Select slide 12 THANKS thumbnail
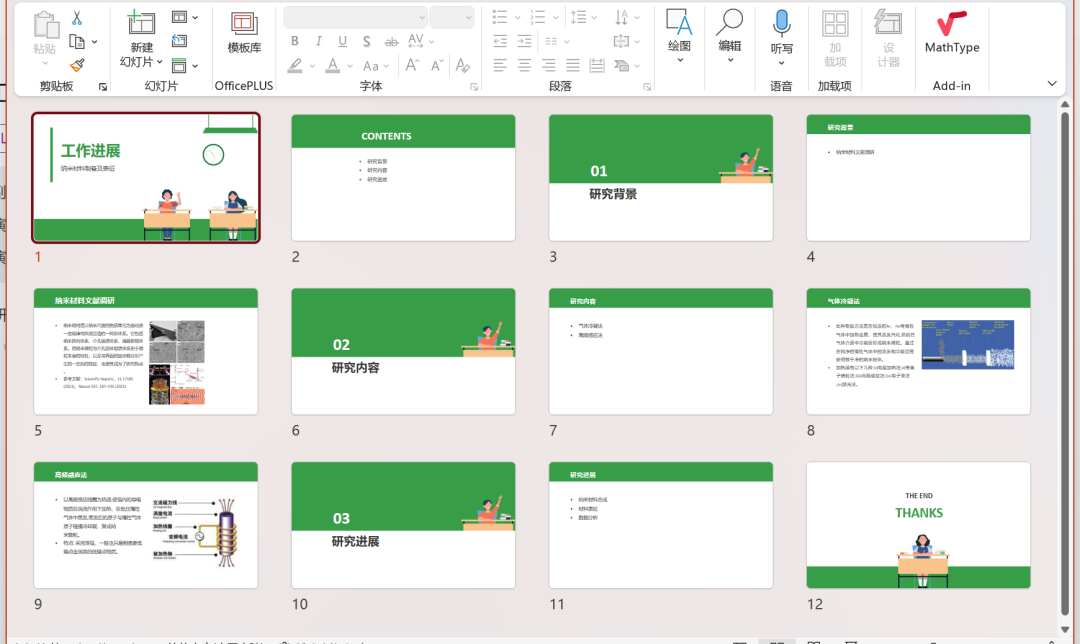The height and width of the screenshot is (644, 1080). (x=918, y=525)
